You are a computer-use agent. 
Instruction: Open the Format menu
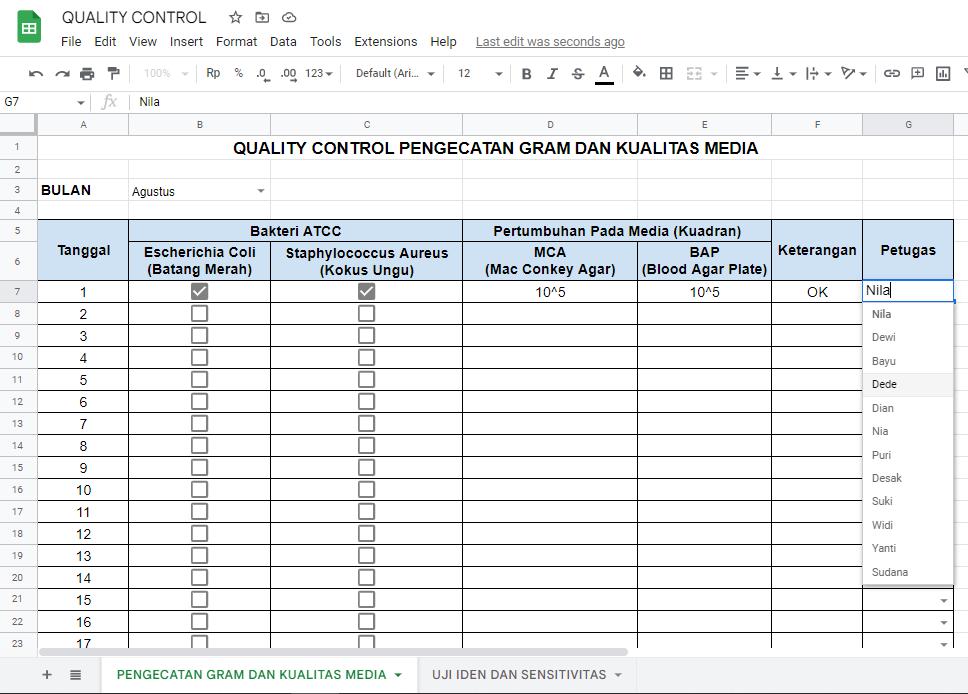click(236, 41)
